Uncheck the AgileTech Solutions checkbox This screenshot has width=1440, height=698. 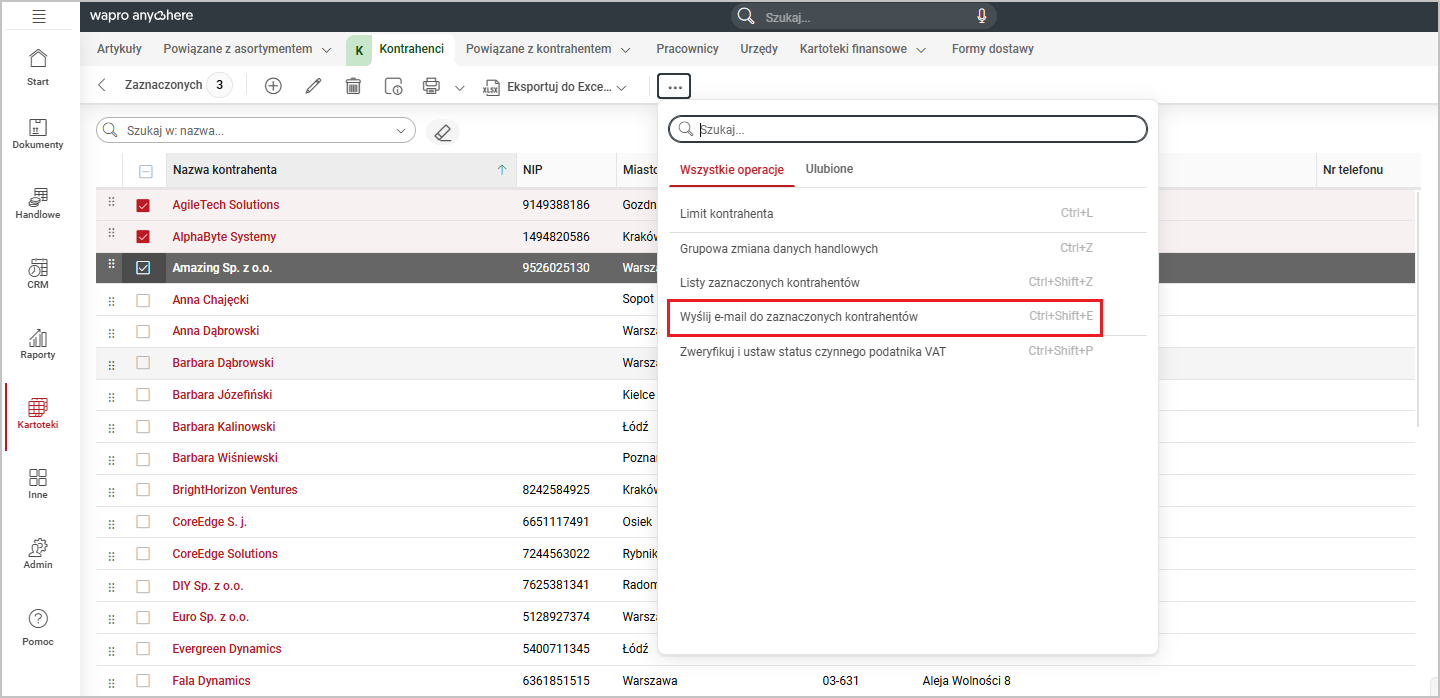[x=143, y=205]
